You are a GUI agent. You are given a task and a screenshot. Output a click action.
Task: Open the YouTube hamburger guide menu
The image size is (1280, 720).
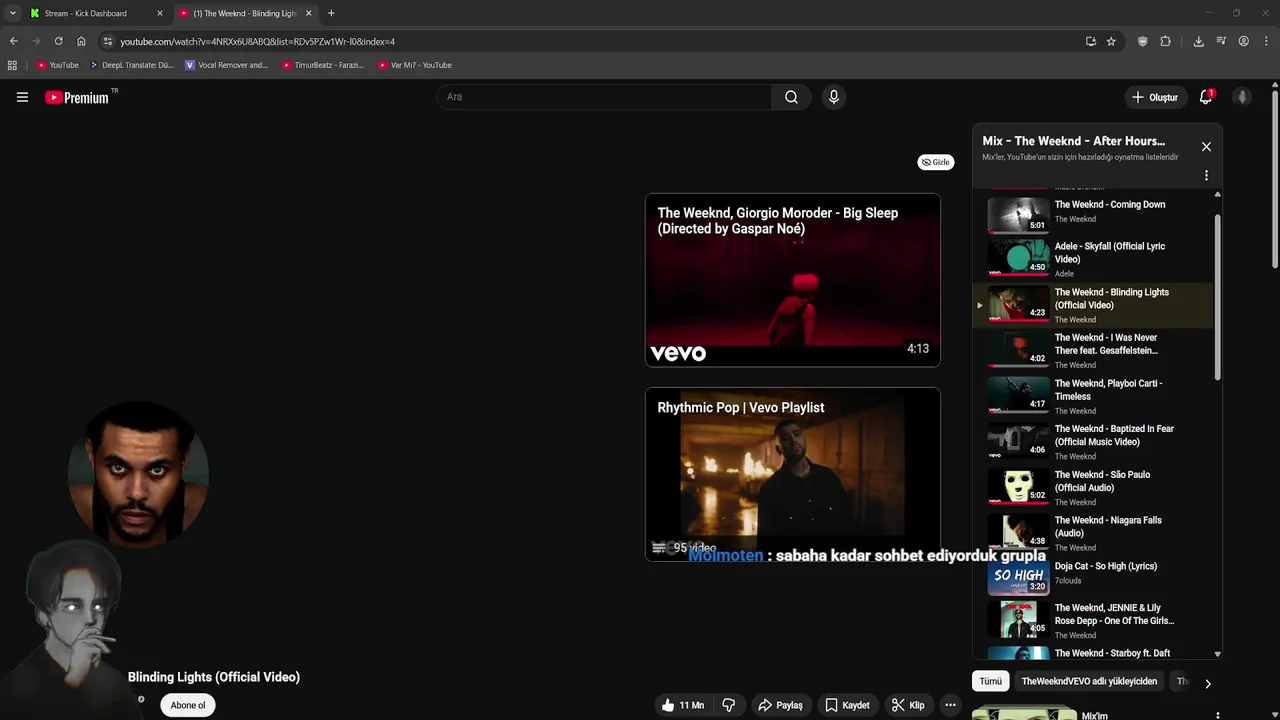(22, 97)
